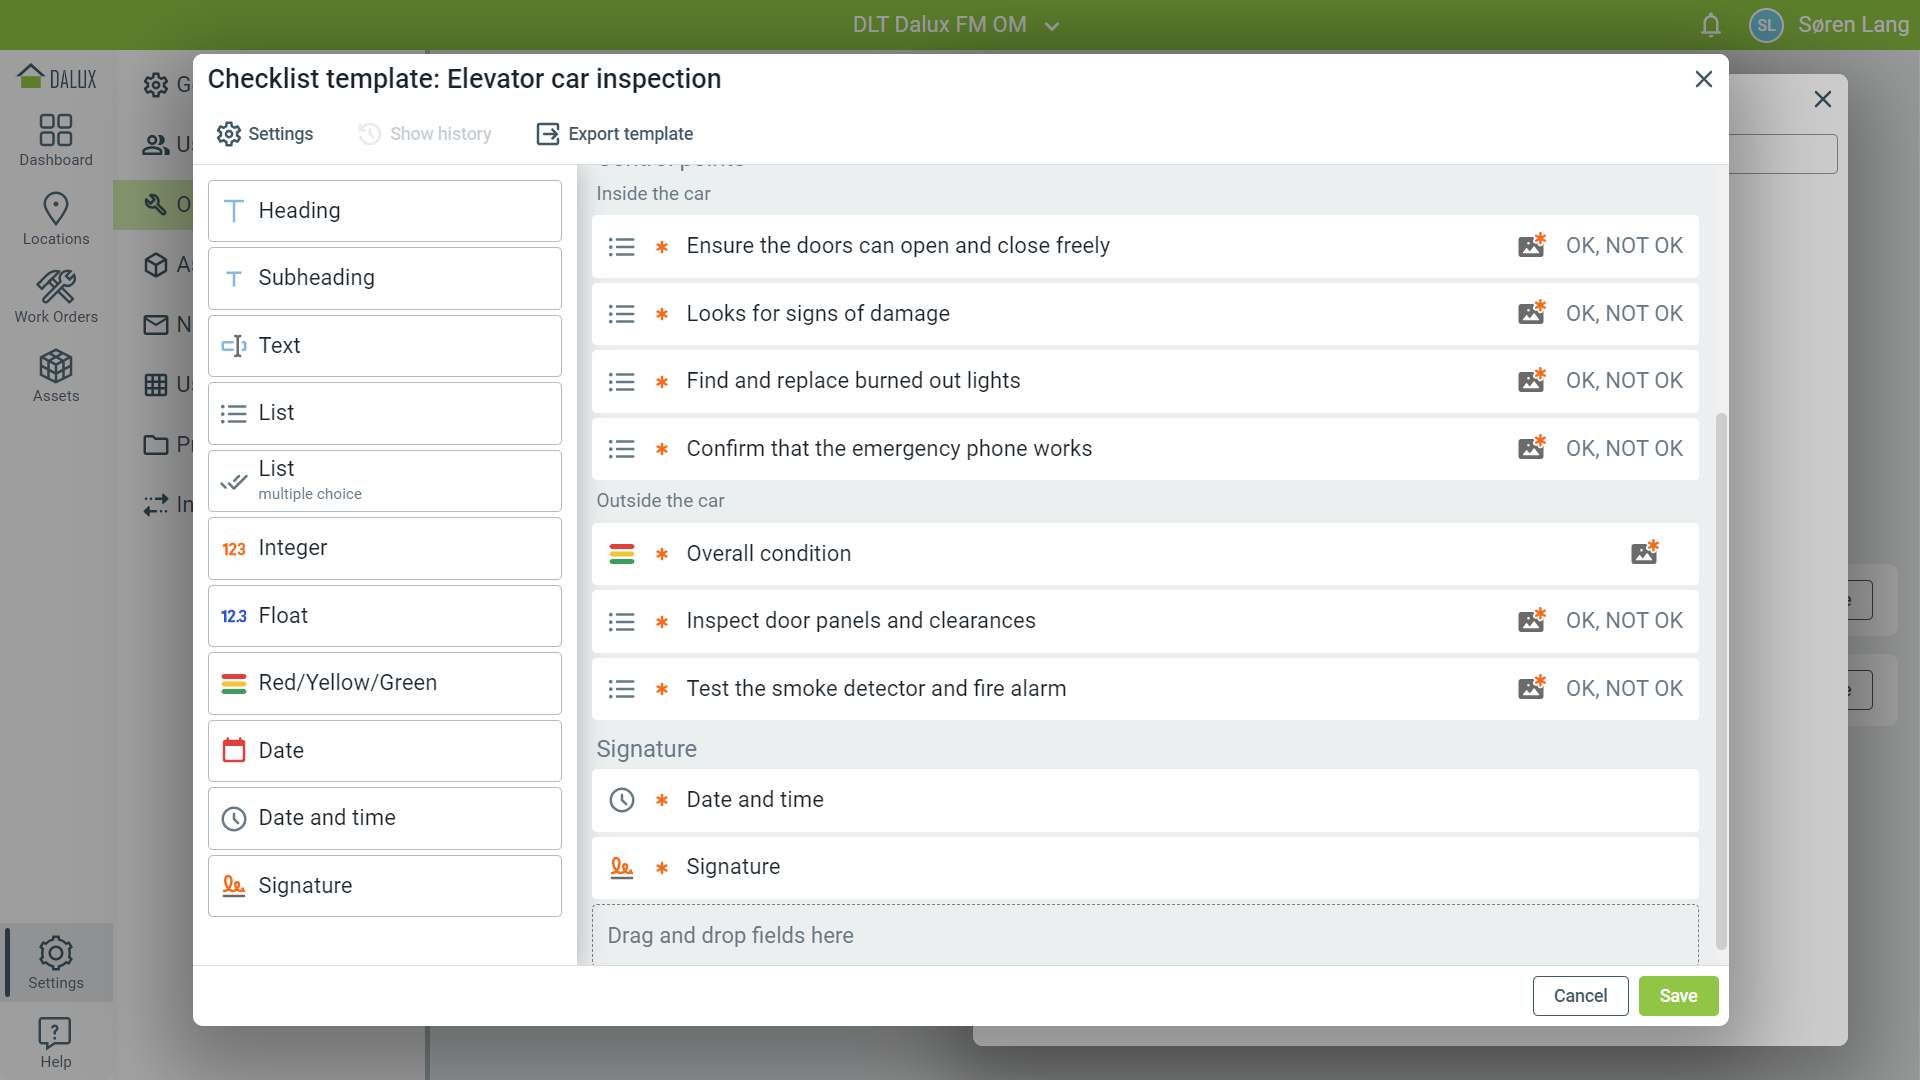Toggle required asterisk on Ensure the doors row
This screenshot has height=1080, width=1920.
[x=661, y=246]
